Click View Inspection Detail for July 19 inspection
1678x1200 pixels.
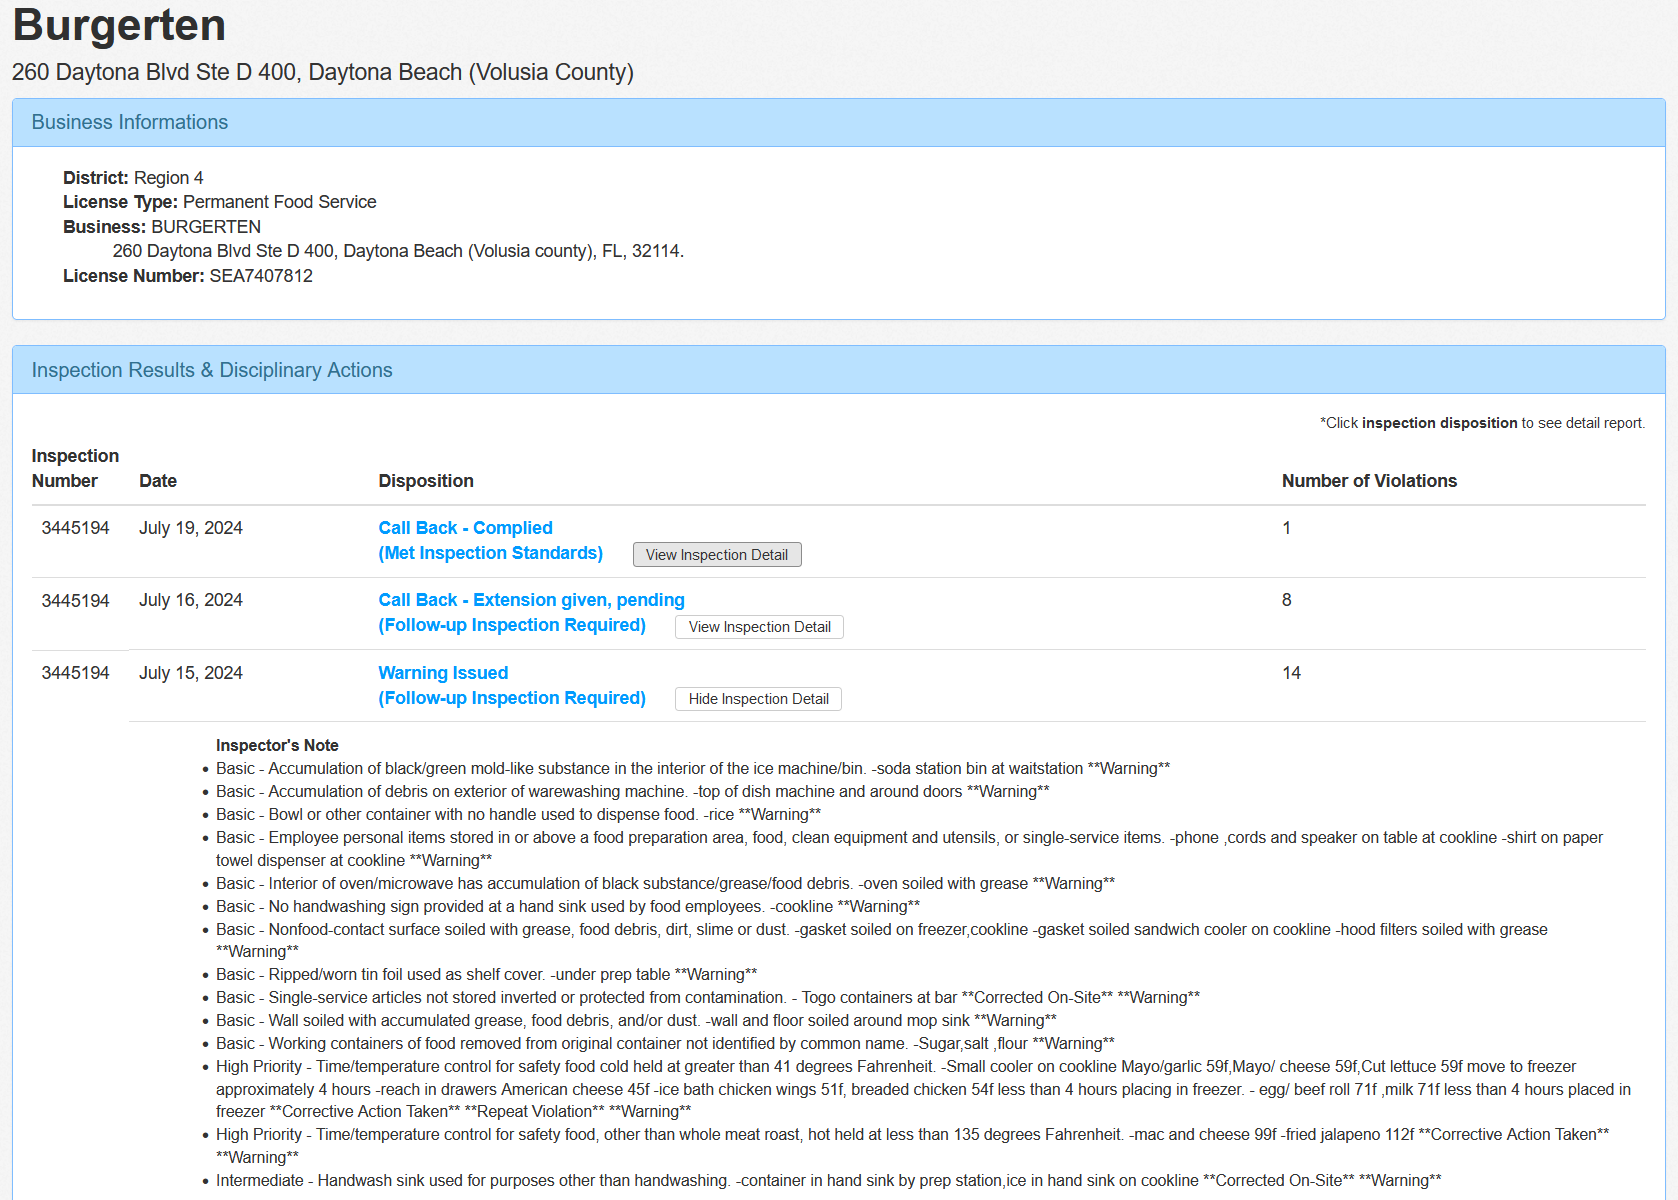click(716, 555)
